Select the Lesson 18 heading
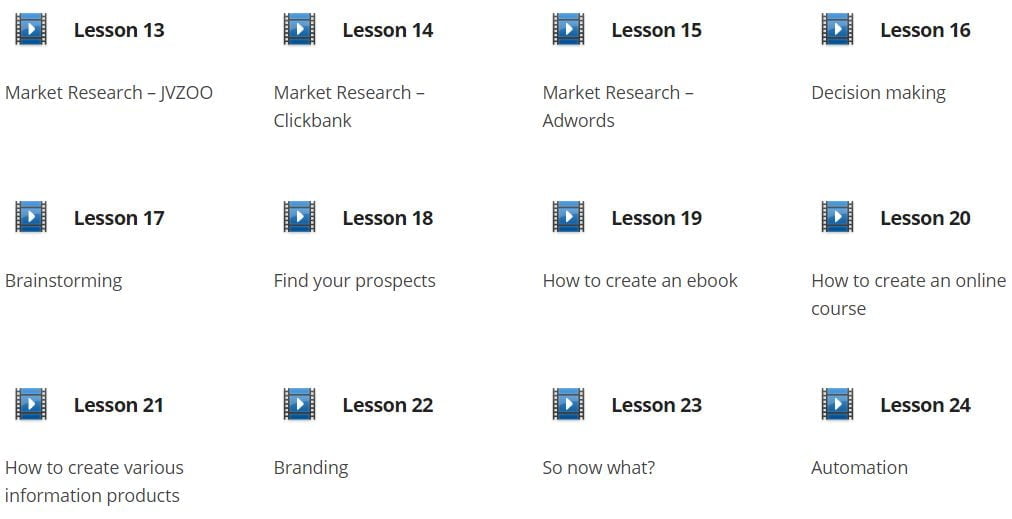This screenshot has width=1012, height=519. pos(388,218)
